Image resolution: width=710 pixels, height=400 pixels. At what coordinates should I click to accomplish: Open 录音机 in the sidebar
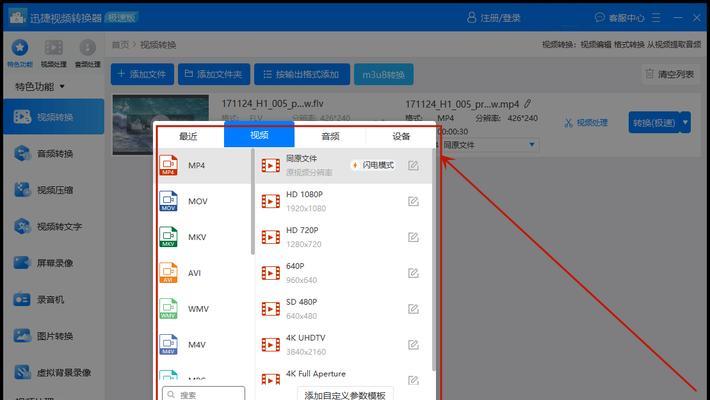pos(53,299)
